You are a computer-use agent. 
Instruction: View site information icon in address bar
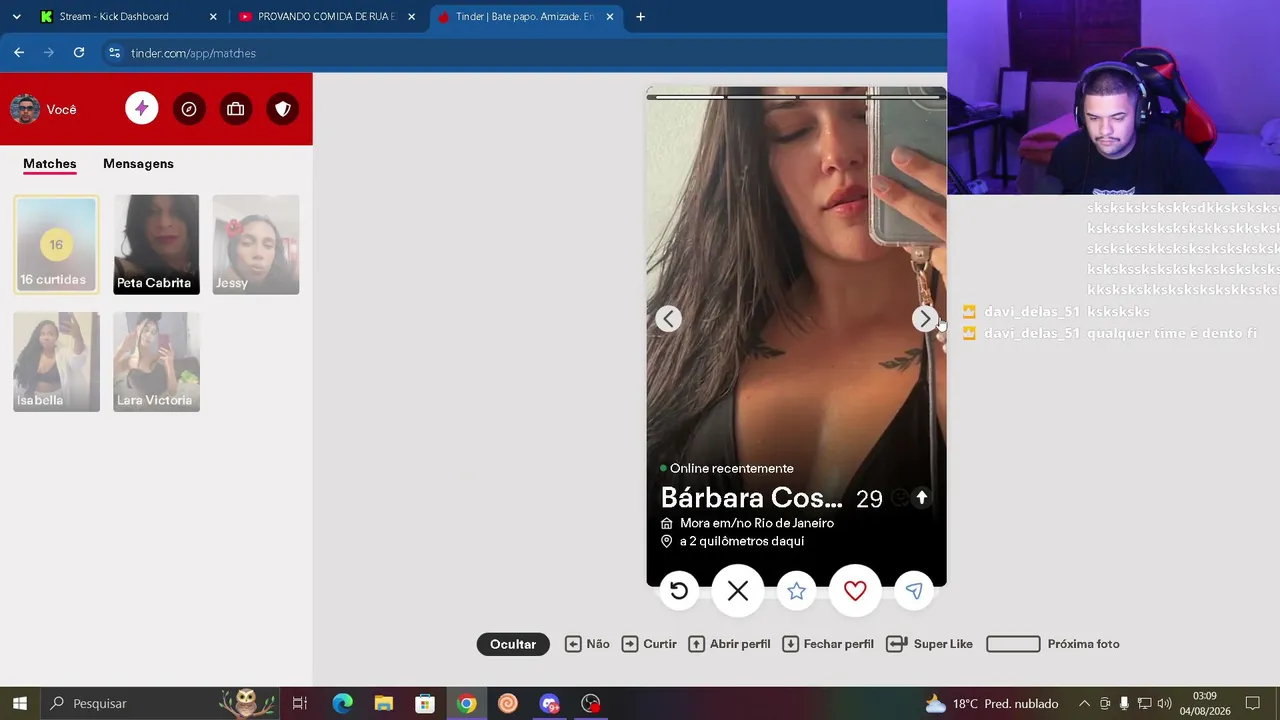pos(114,53)
